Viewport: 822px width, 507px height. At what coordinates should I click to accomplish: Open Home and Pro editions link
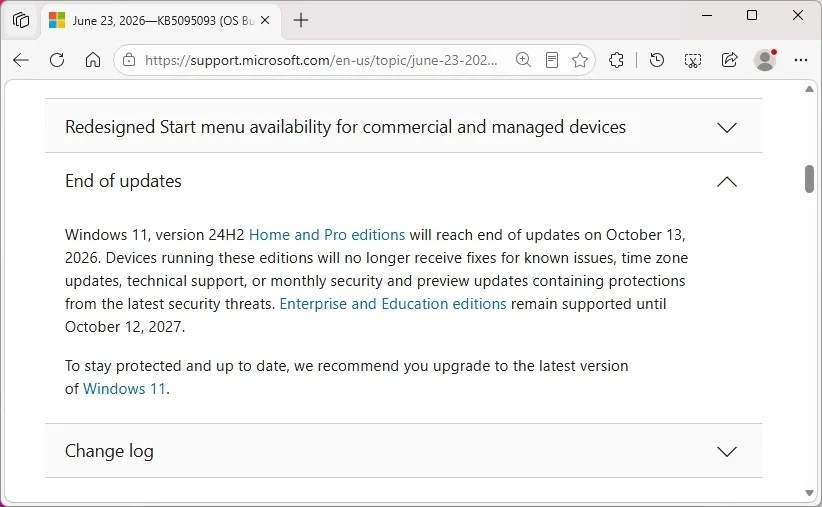[327, 235]
